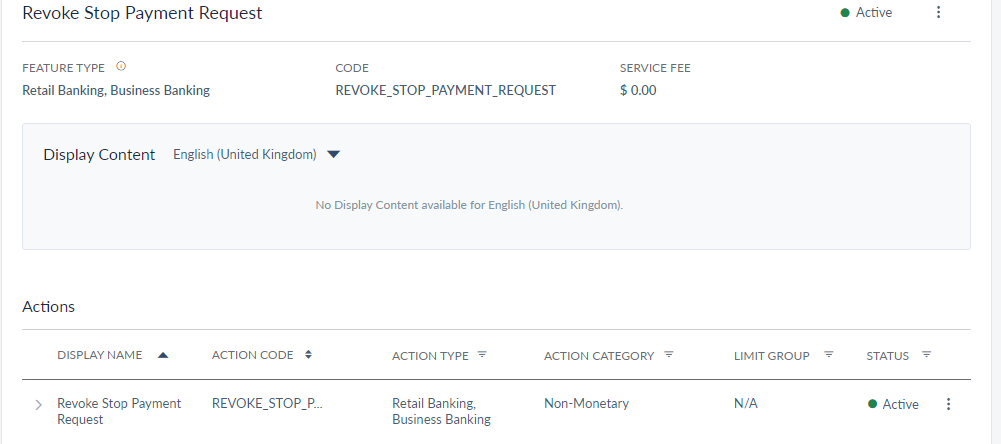Select English (United Kingdom) language selector
Viewport: 1001px width, 444px height.
(245, 154)
